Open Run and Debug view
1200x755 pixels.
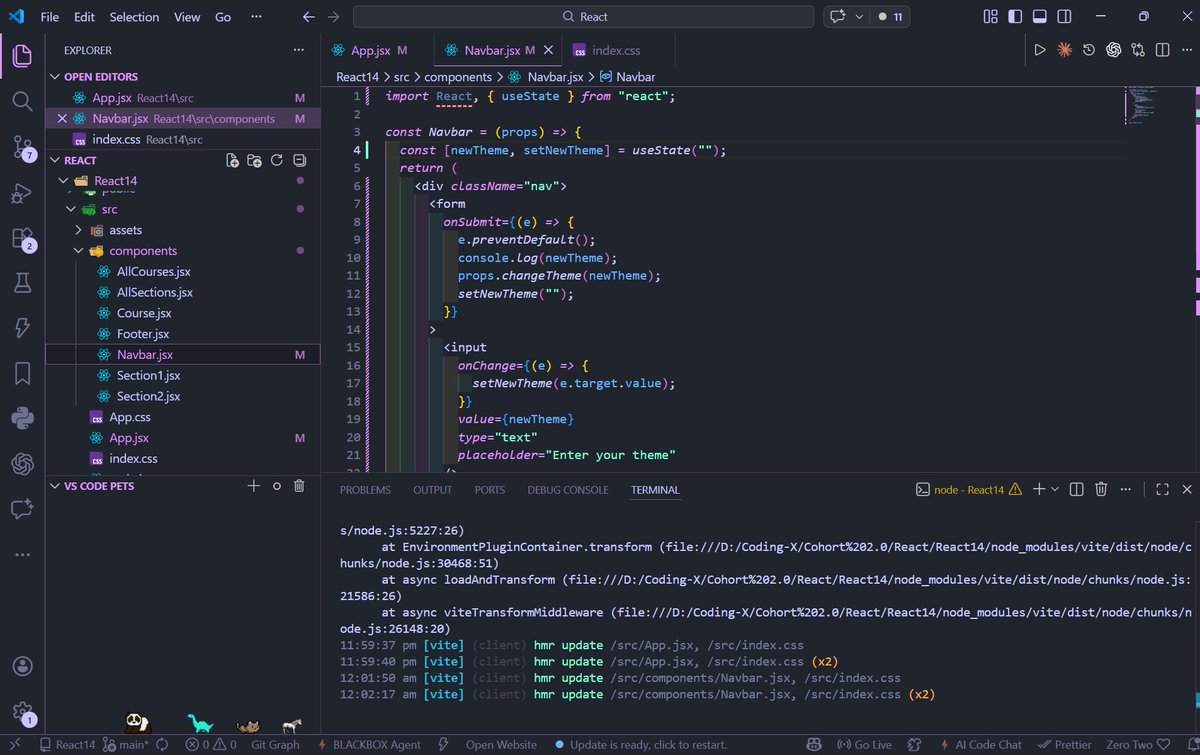coord(22,193)
